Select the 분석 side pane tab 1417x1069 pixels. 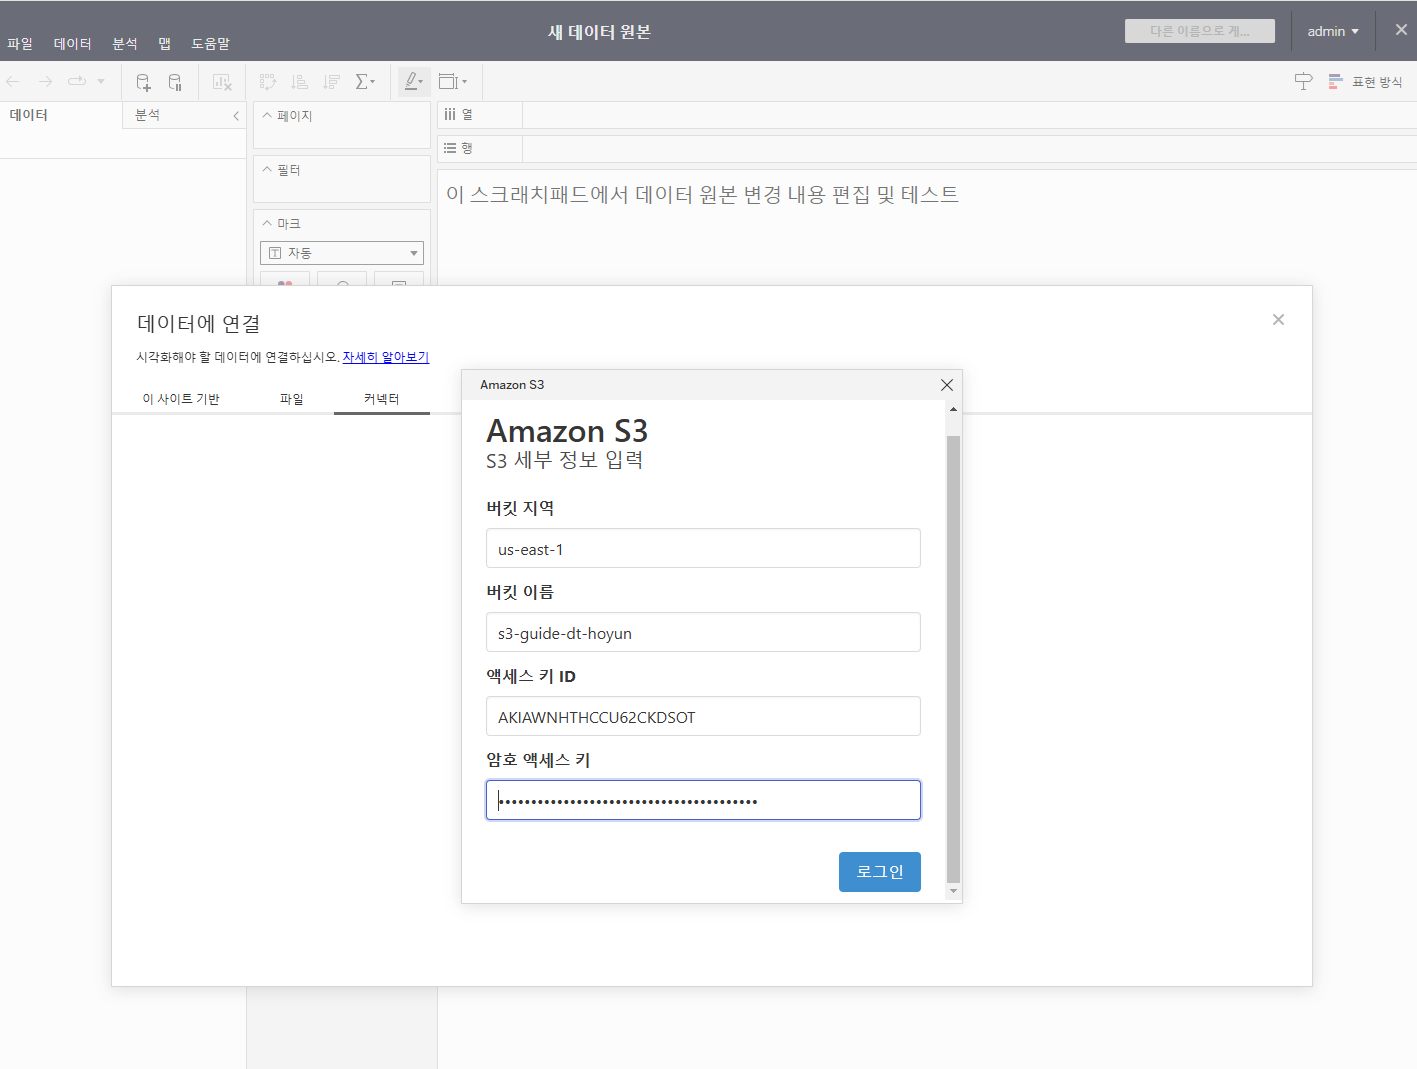147,115
